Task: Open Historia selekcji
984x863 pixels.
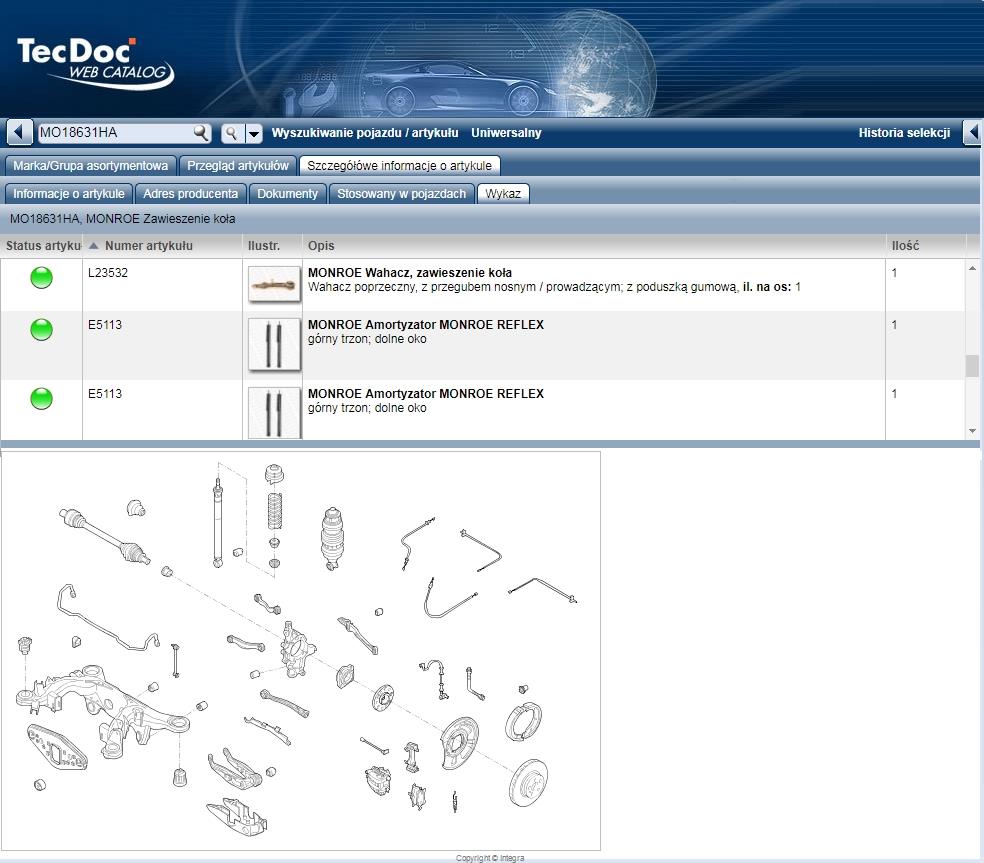Action: pos(904,132)
